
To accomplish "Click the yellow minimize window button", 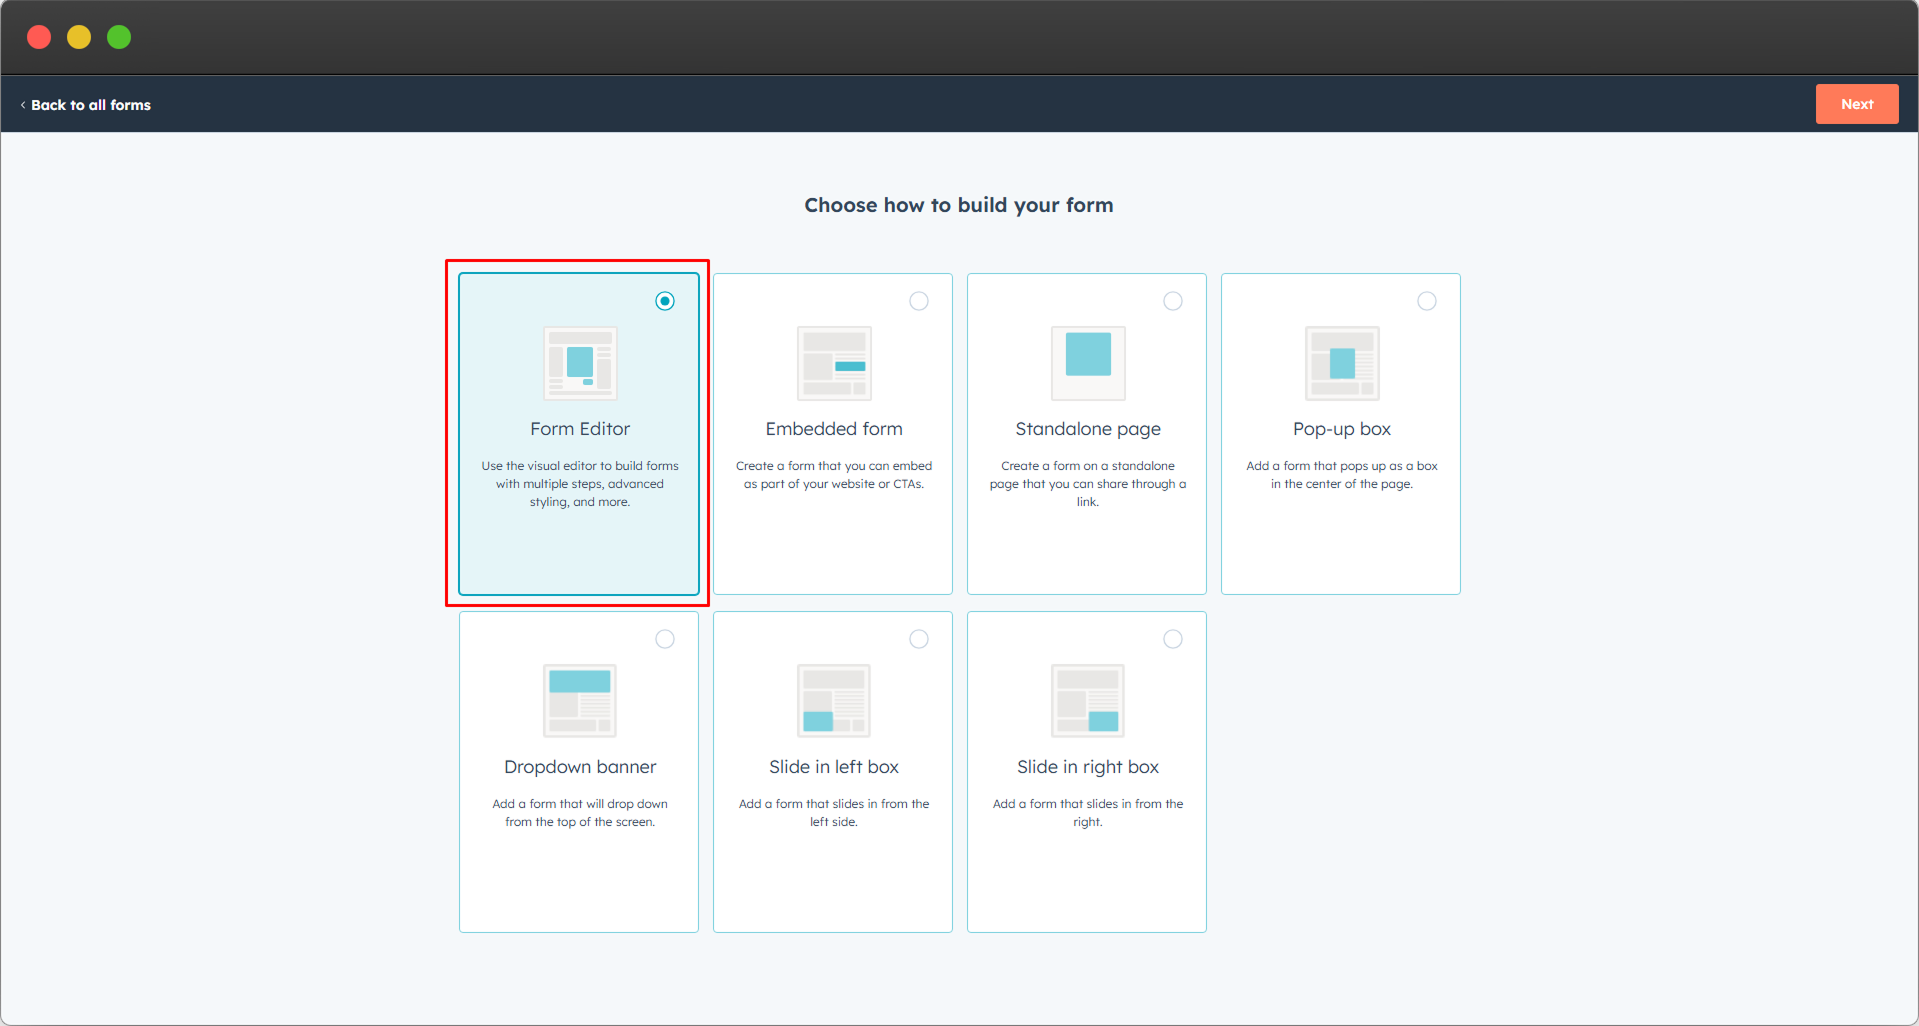I will pyautogui.click(x=79, y=37).
